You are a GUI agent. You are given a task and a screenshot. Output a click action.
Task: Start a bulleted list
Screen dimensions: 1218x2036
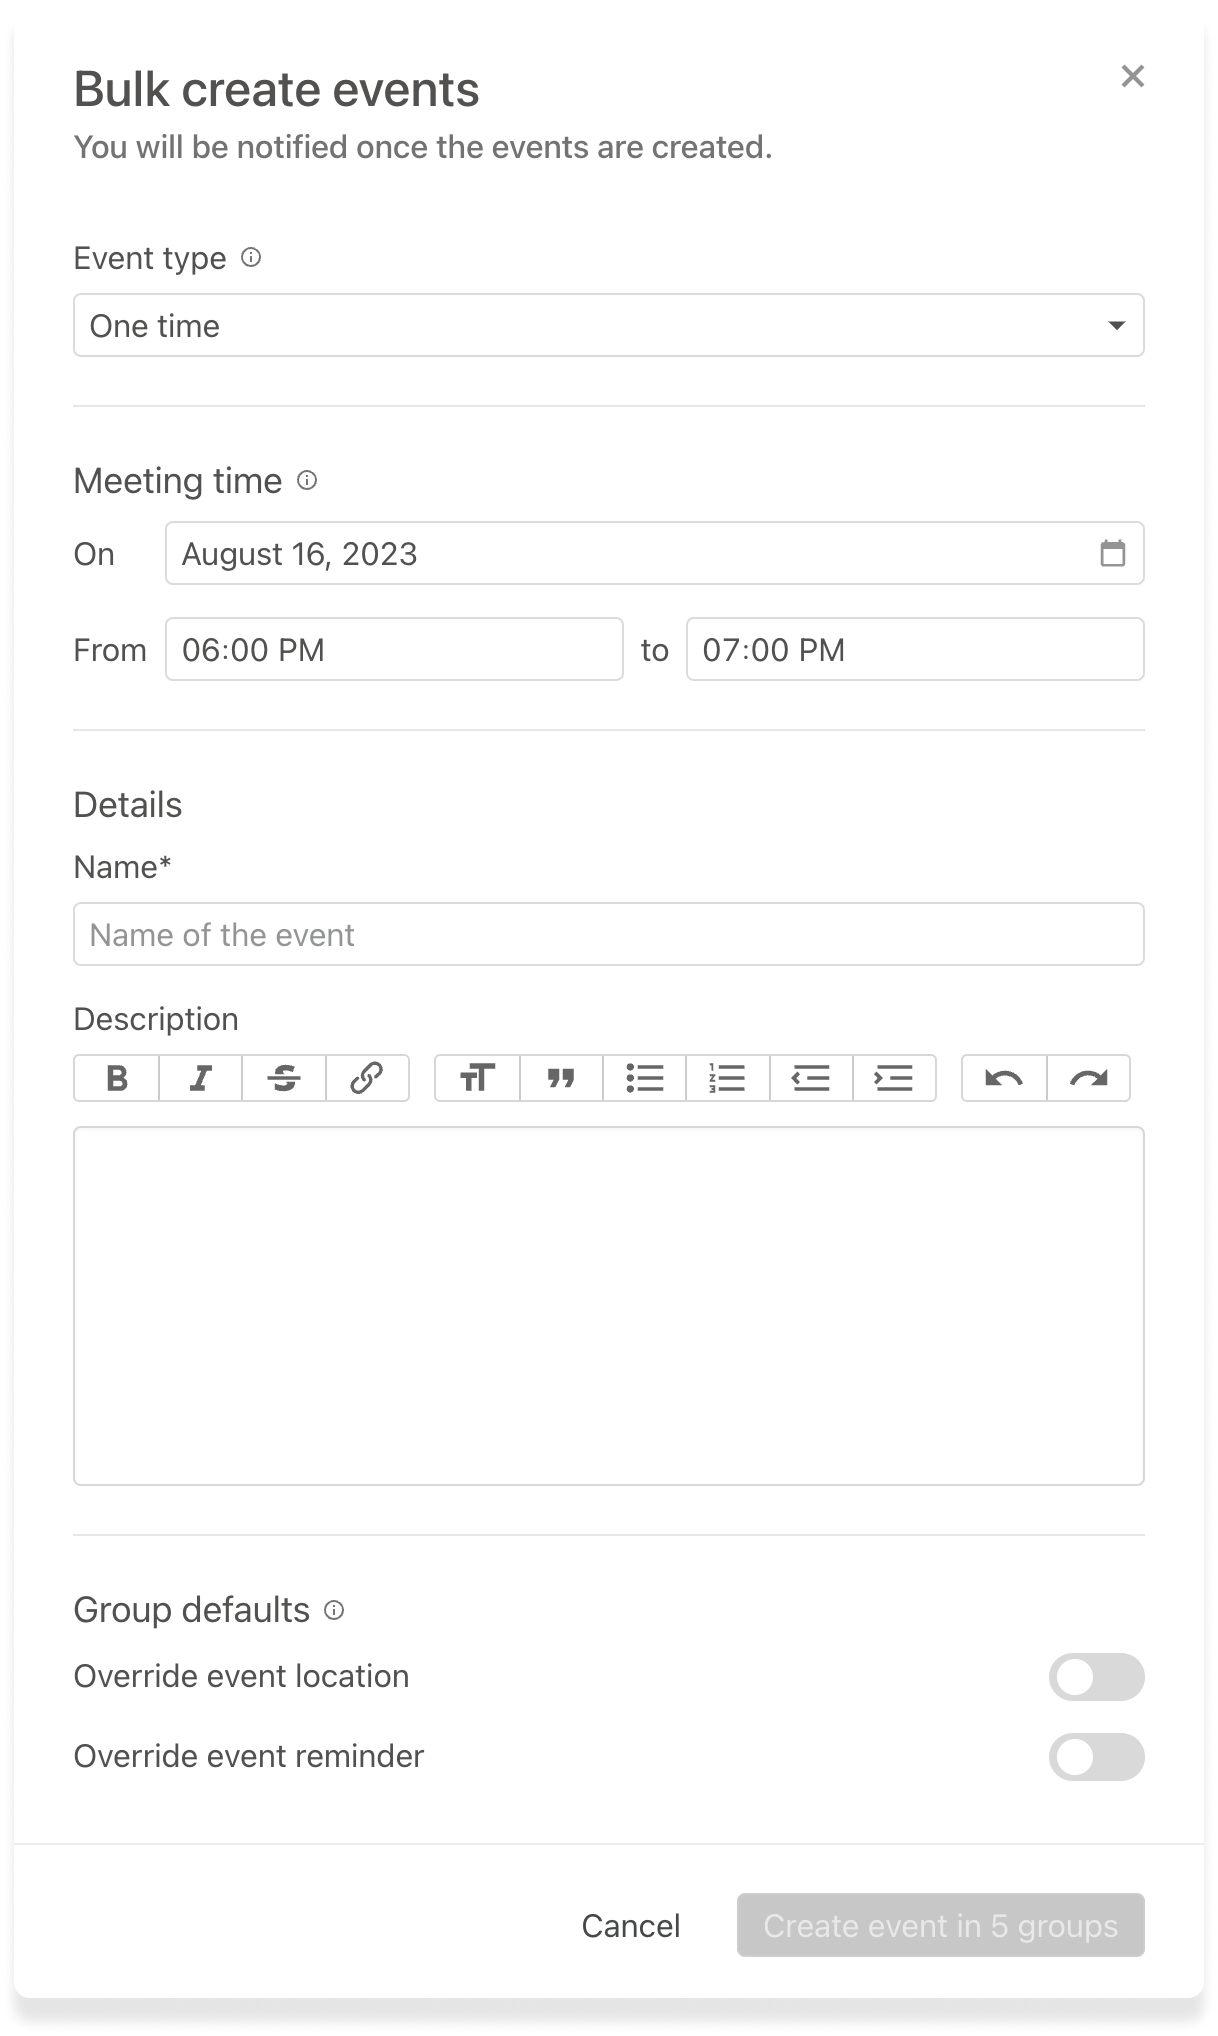click(645, 1078)
